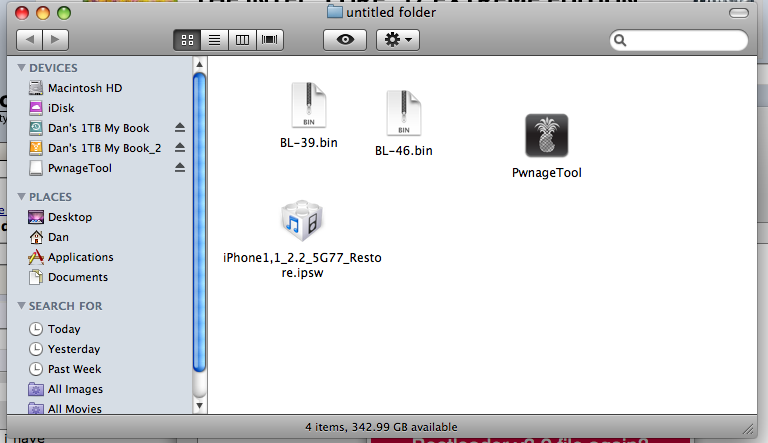
Task: Open the Action gear dropdown menu
Action: click(x=398, y=40)
